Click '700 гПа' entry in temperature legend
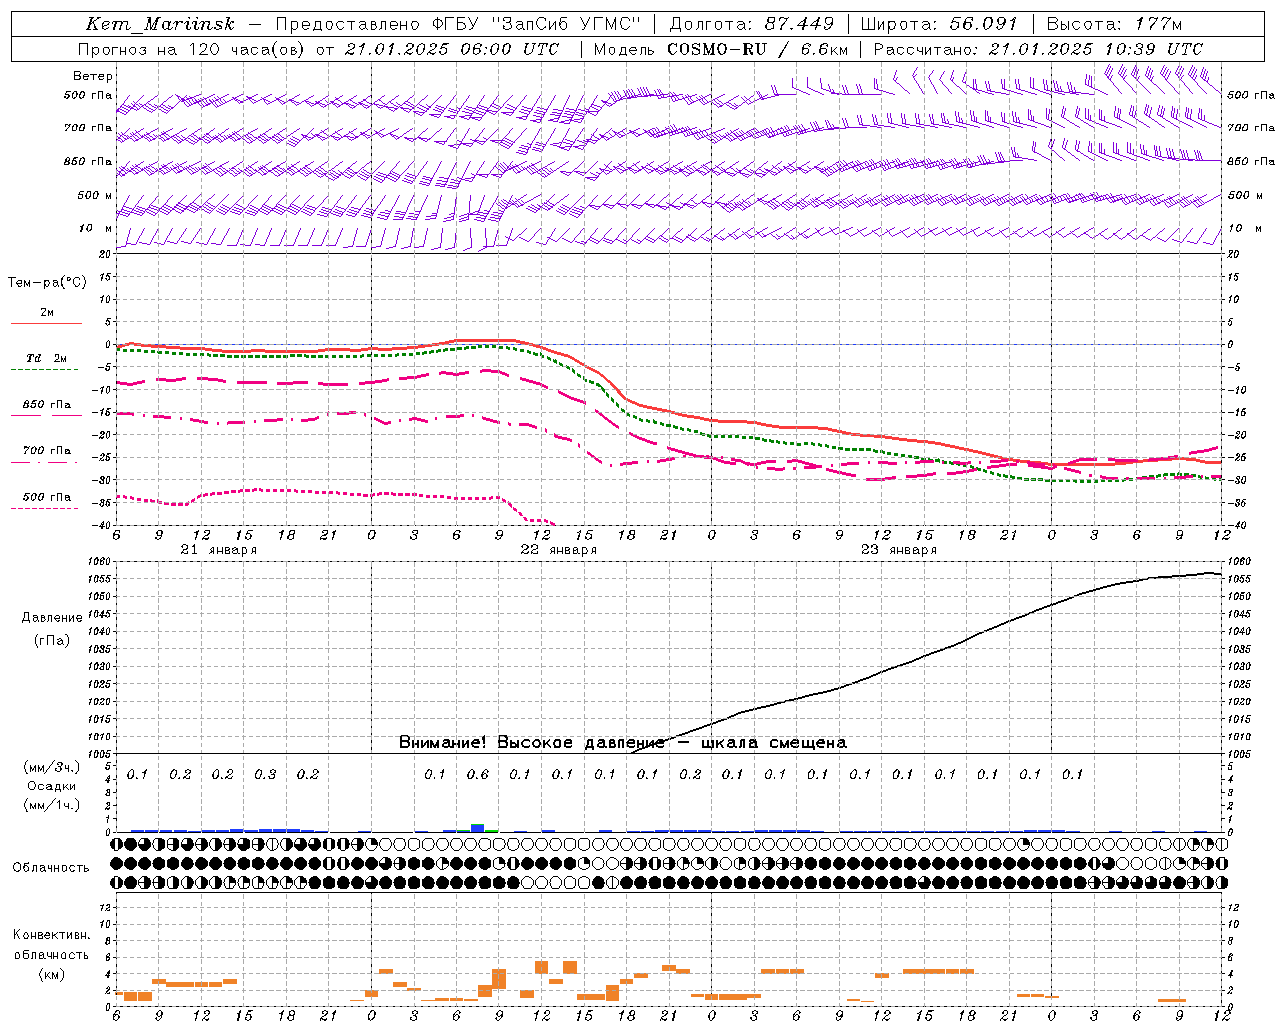The height and width of the screenshot is (1024, 1280). [x=47, y=451]
